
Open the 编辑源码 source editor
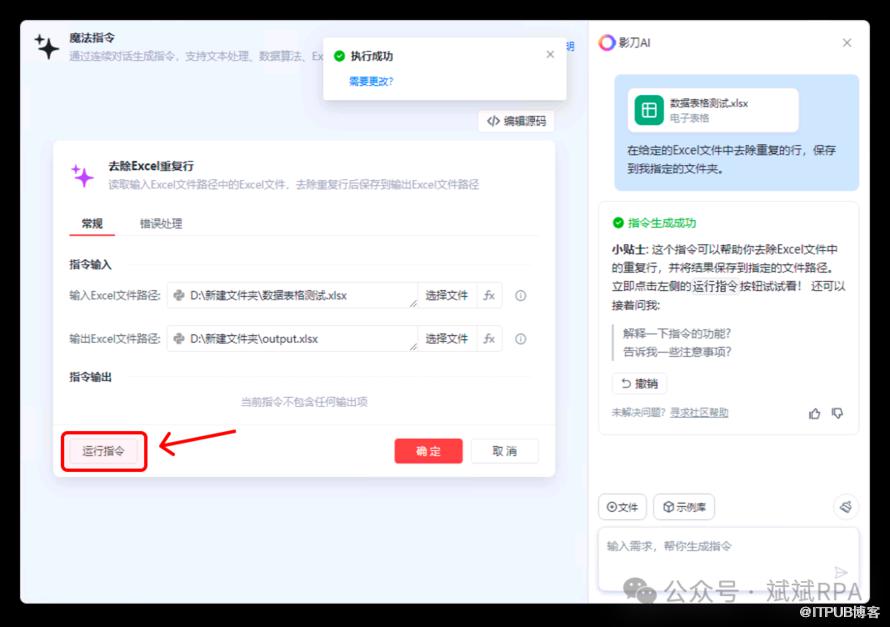pyautogui.click(x=516, y=121)
